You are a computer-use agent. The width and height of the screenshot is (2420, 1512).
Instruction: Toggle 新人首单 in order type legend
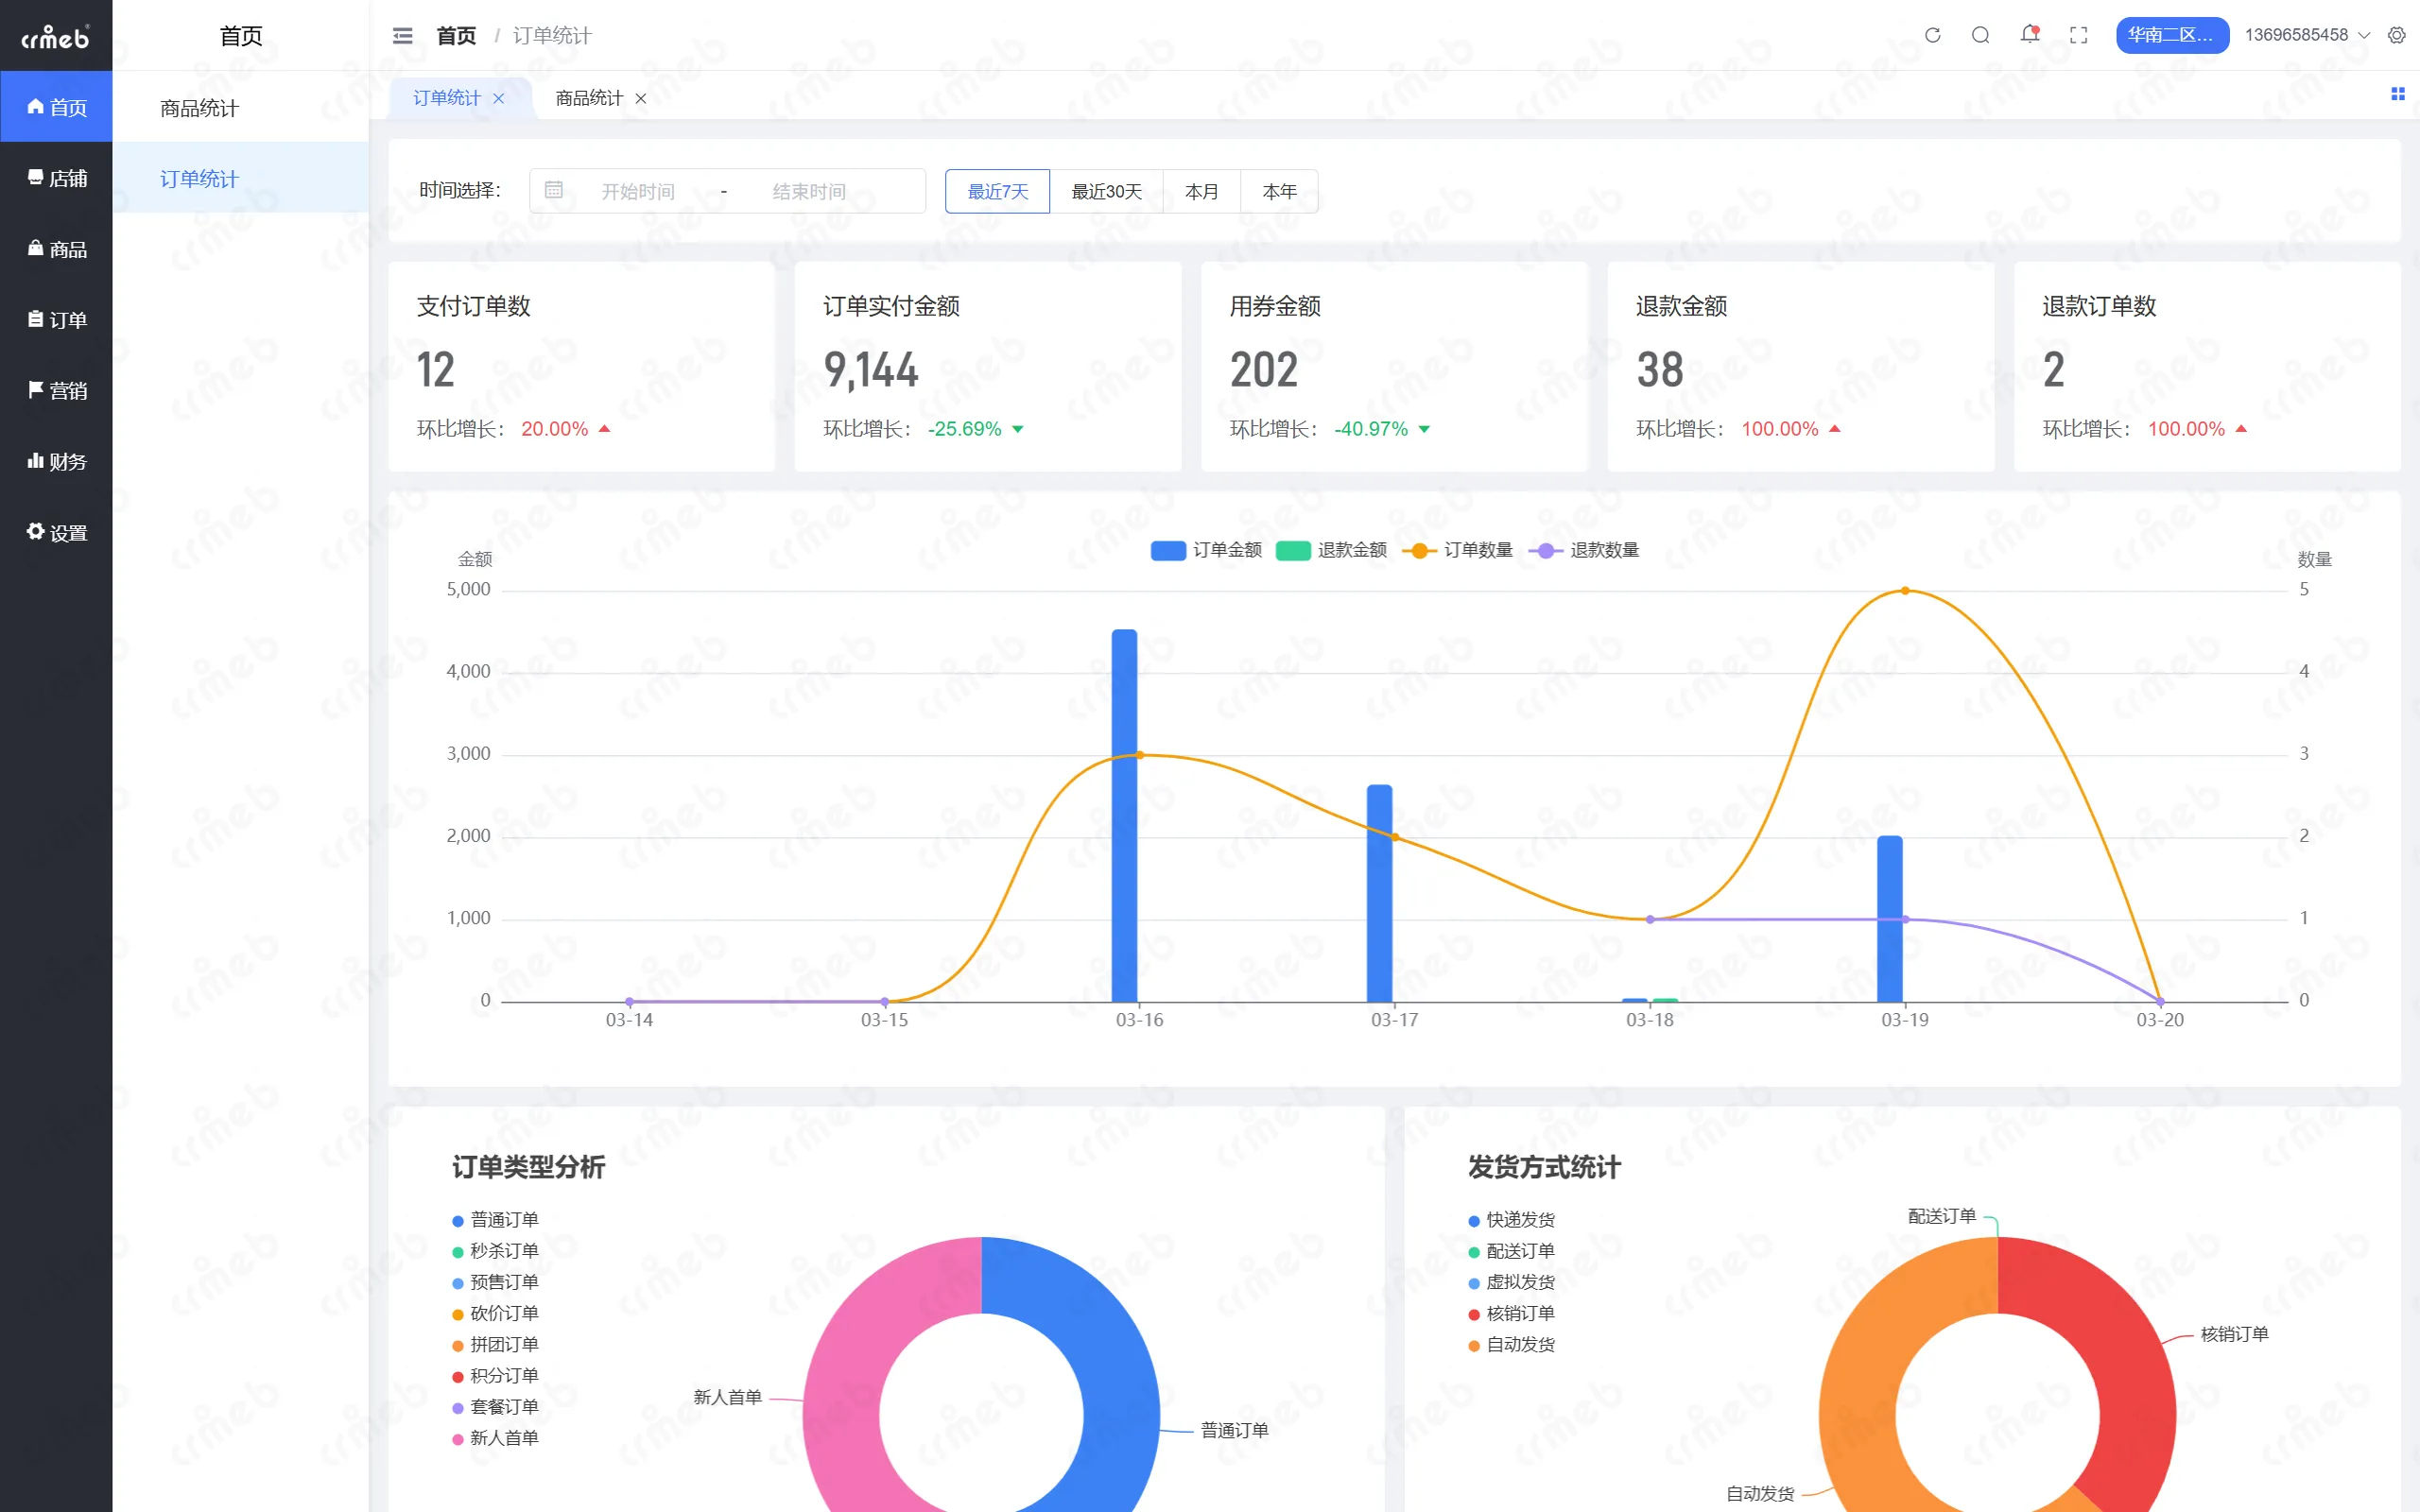point(495,1438)
